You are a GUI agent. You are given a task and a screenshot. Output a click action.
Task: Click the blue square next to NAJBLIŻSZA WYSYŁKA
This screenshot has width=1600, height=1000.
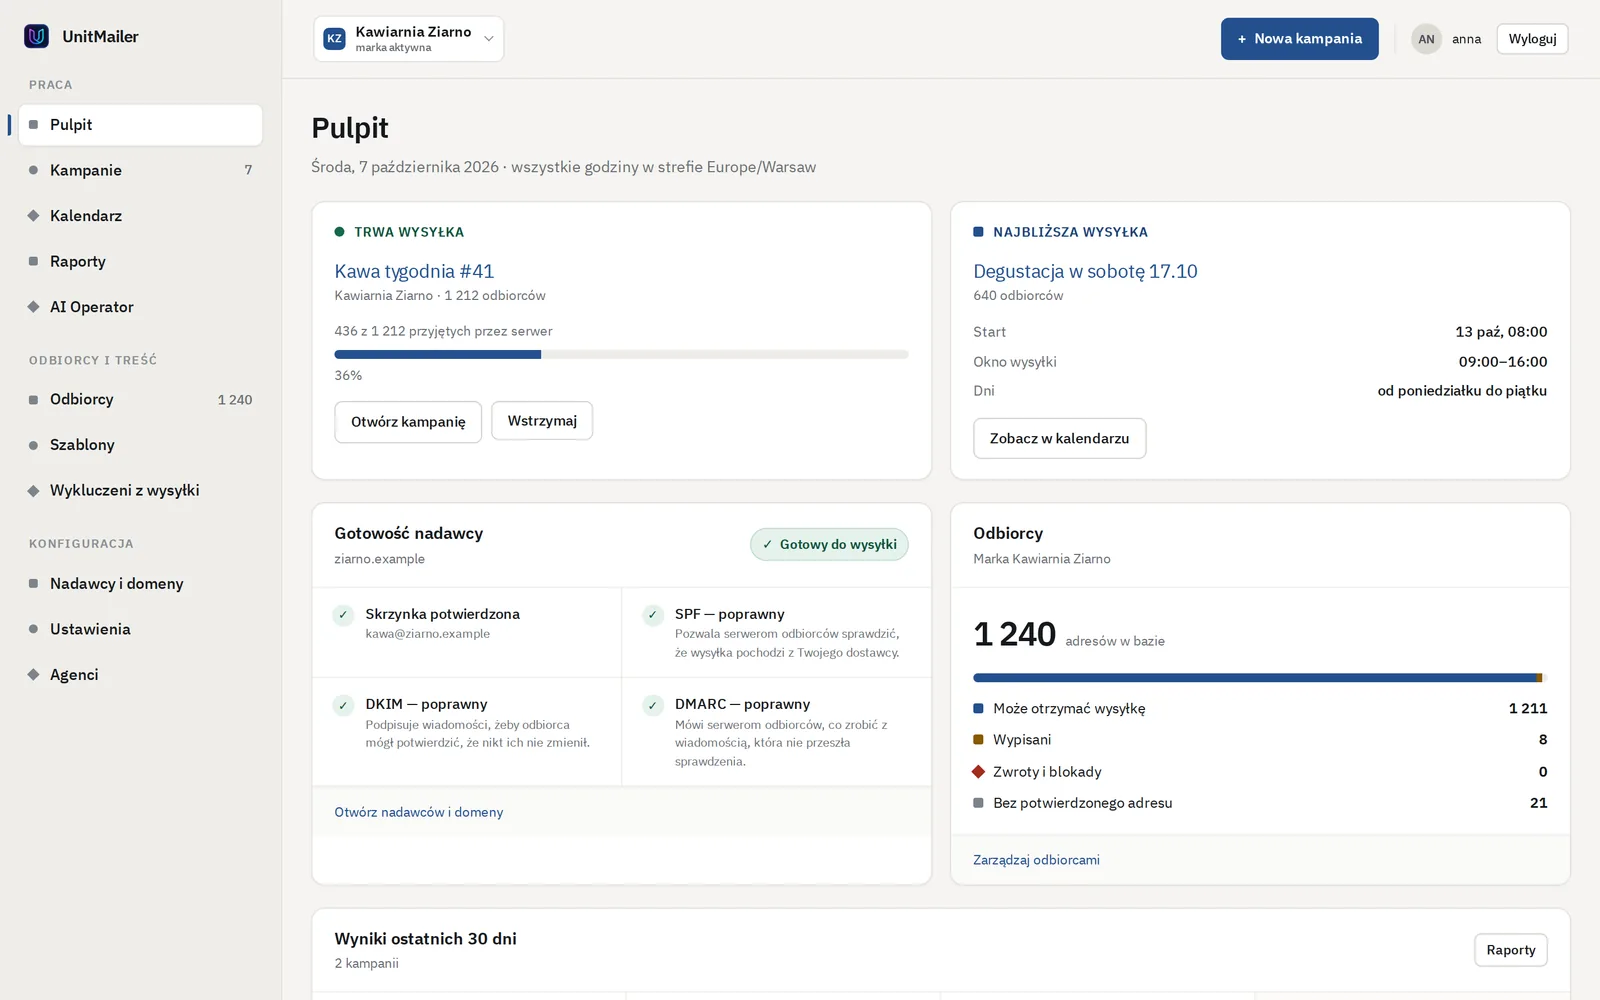point(978,232)
